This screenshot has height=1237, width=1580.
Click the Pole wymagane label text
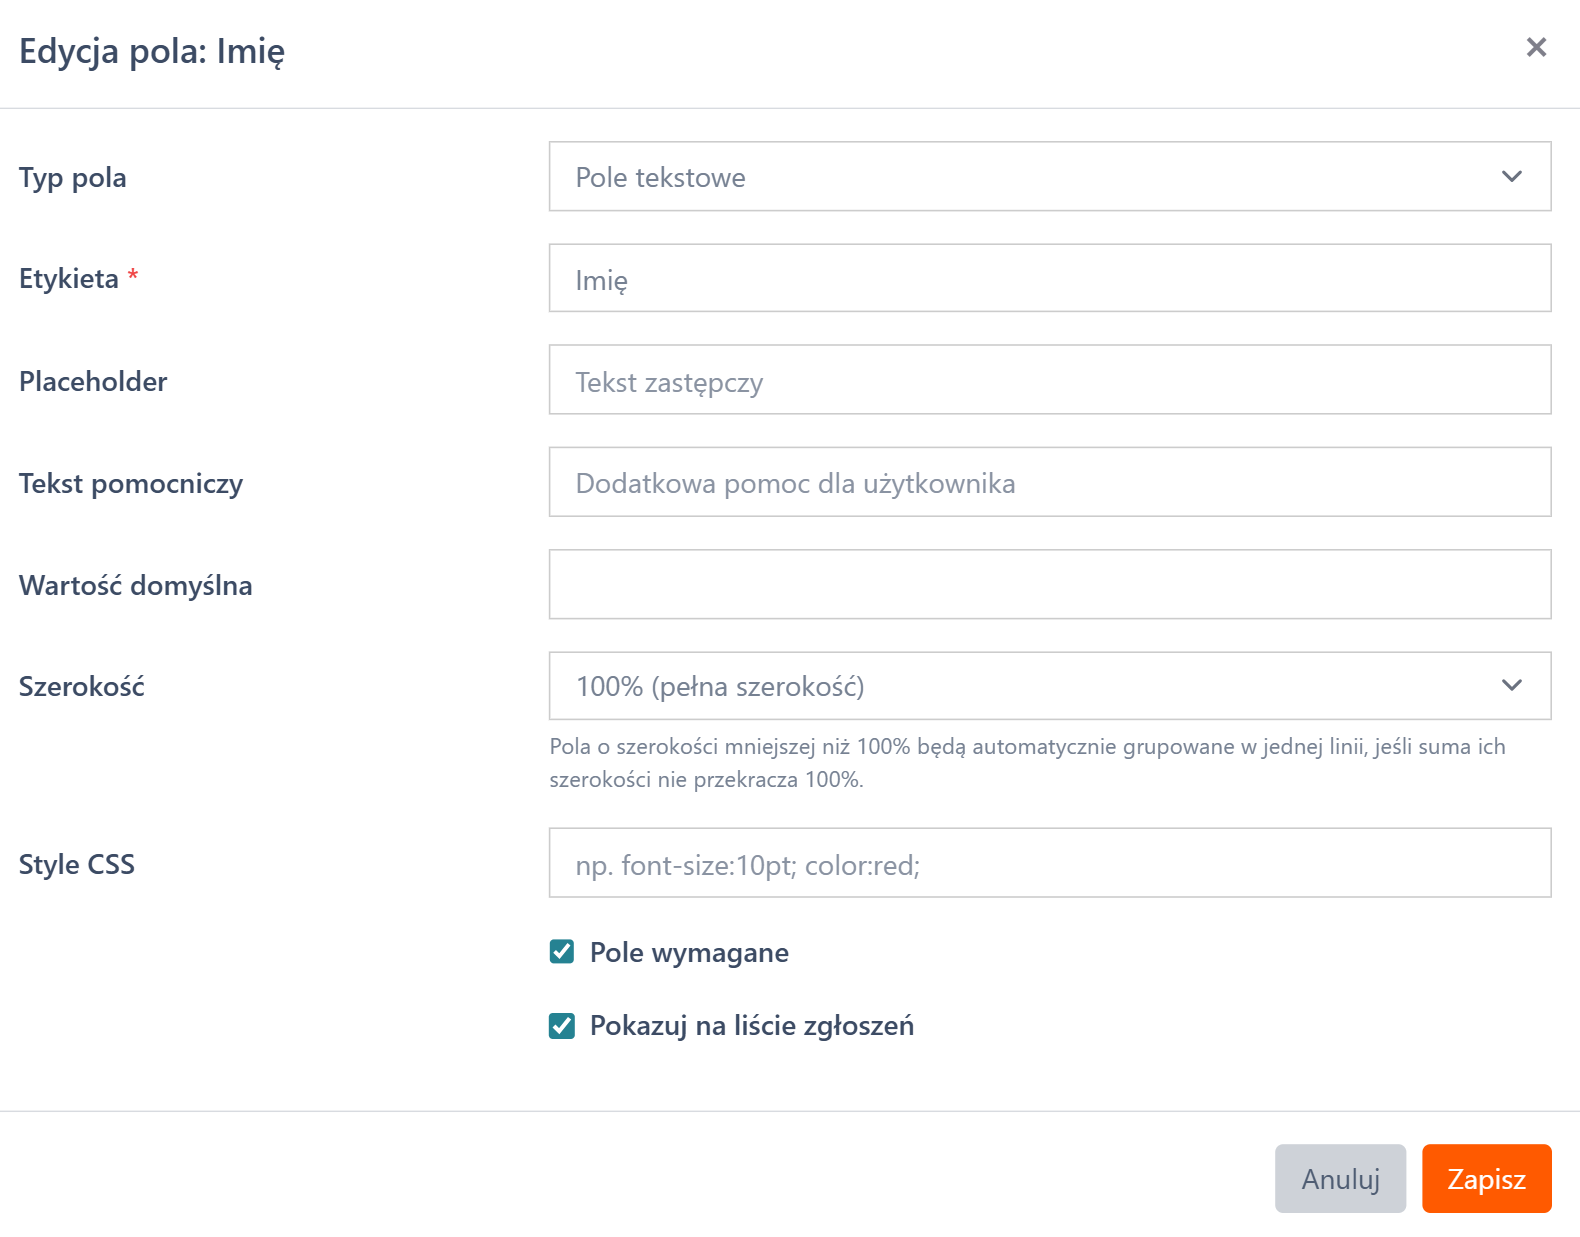pyautogui.click(x=689, y=953)
